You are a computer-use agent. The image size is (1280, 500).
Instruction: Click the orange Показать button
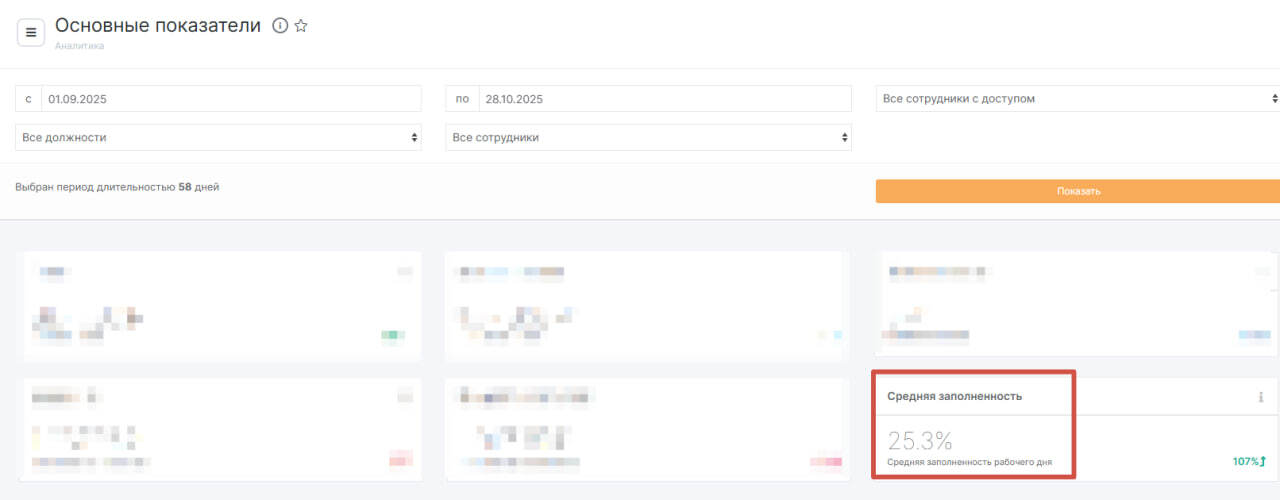click(x=1078, y=191)
